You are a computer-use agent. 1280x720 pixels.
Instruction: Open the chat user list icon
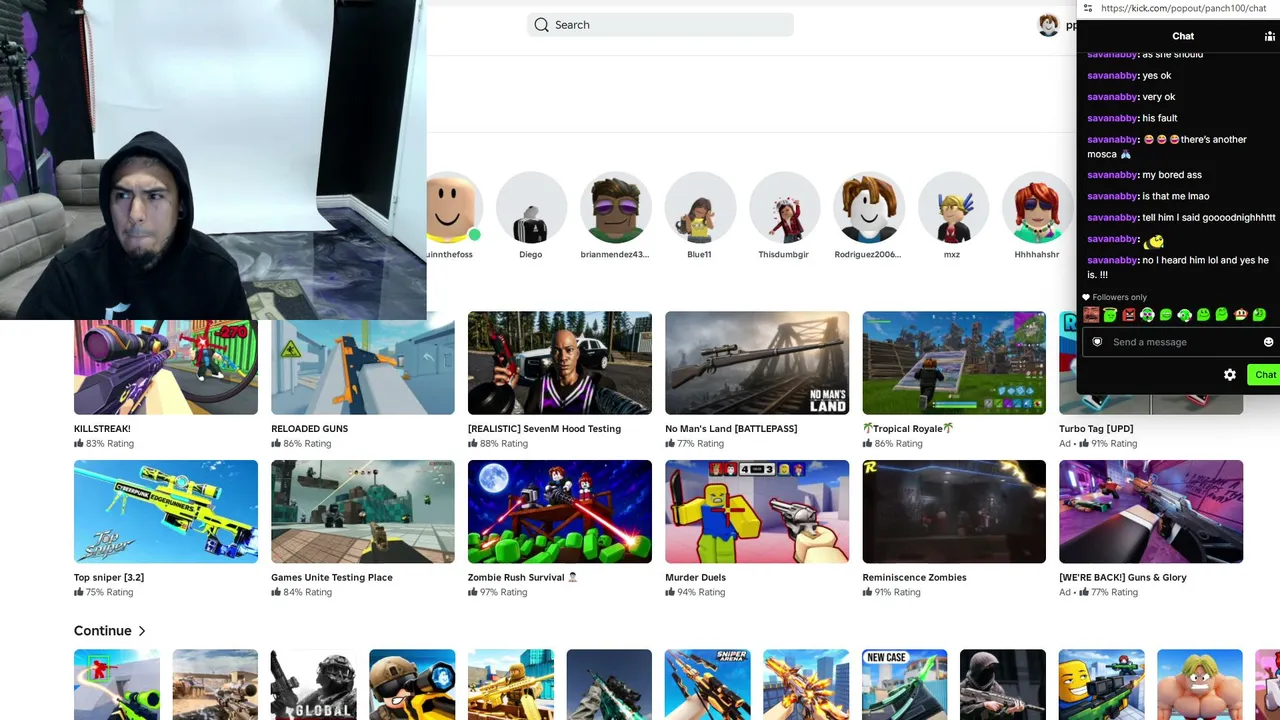(x=1270, y=36)
